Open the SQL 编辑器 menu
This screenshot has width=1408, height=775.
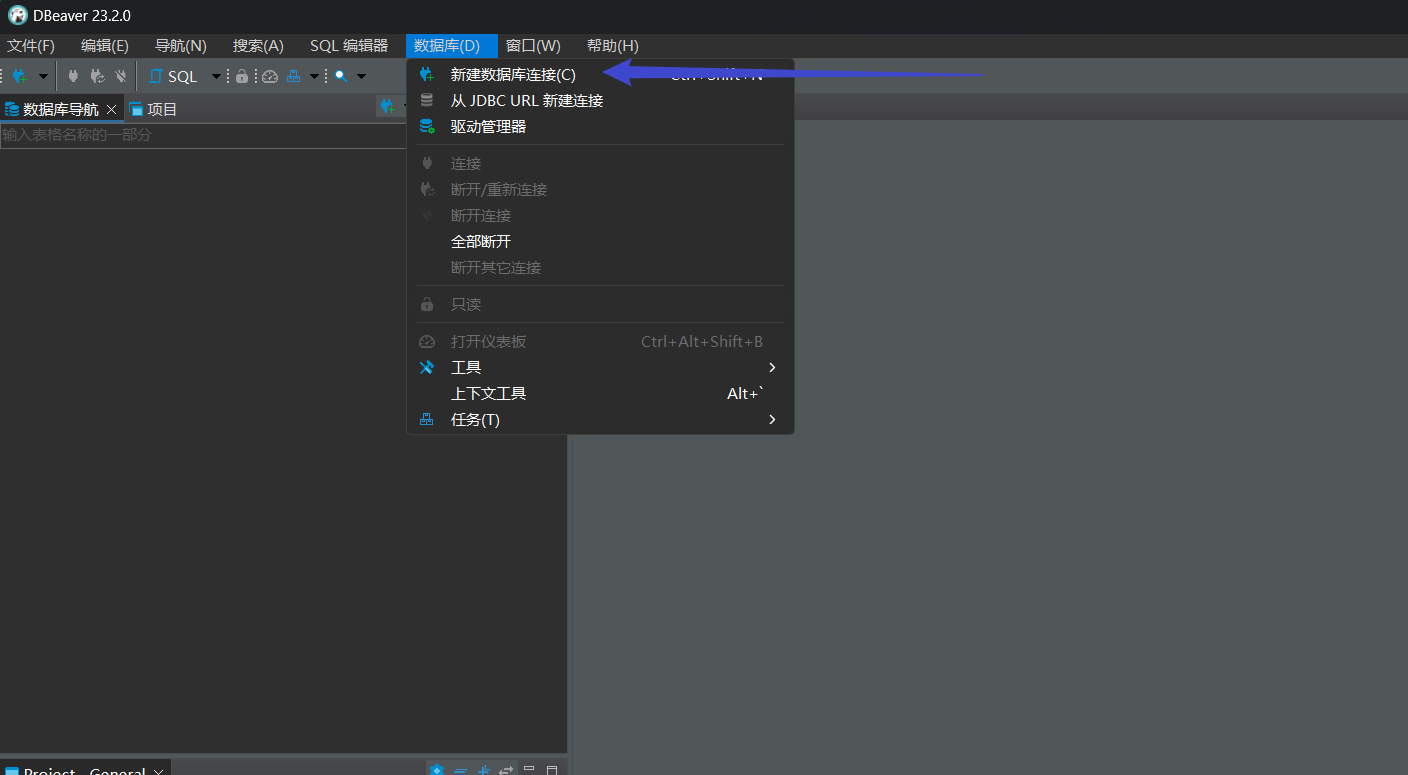(x=349, y=46)
